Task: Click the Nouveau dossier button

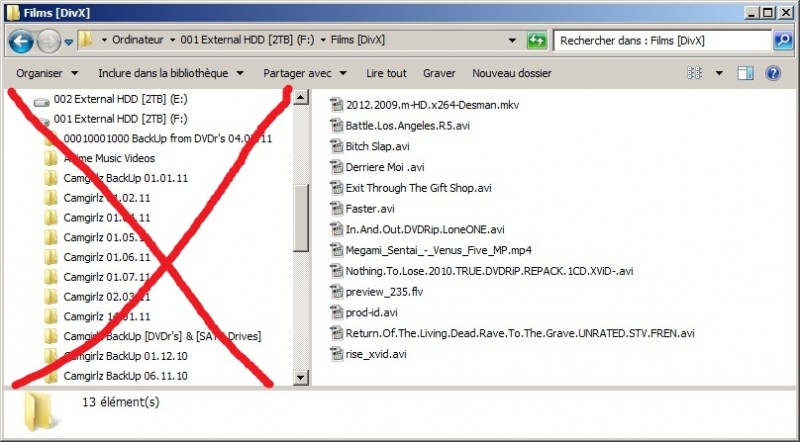Action: (512, 73)
